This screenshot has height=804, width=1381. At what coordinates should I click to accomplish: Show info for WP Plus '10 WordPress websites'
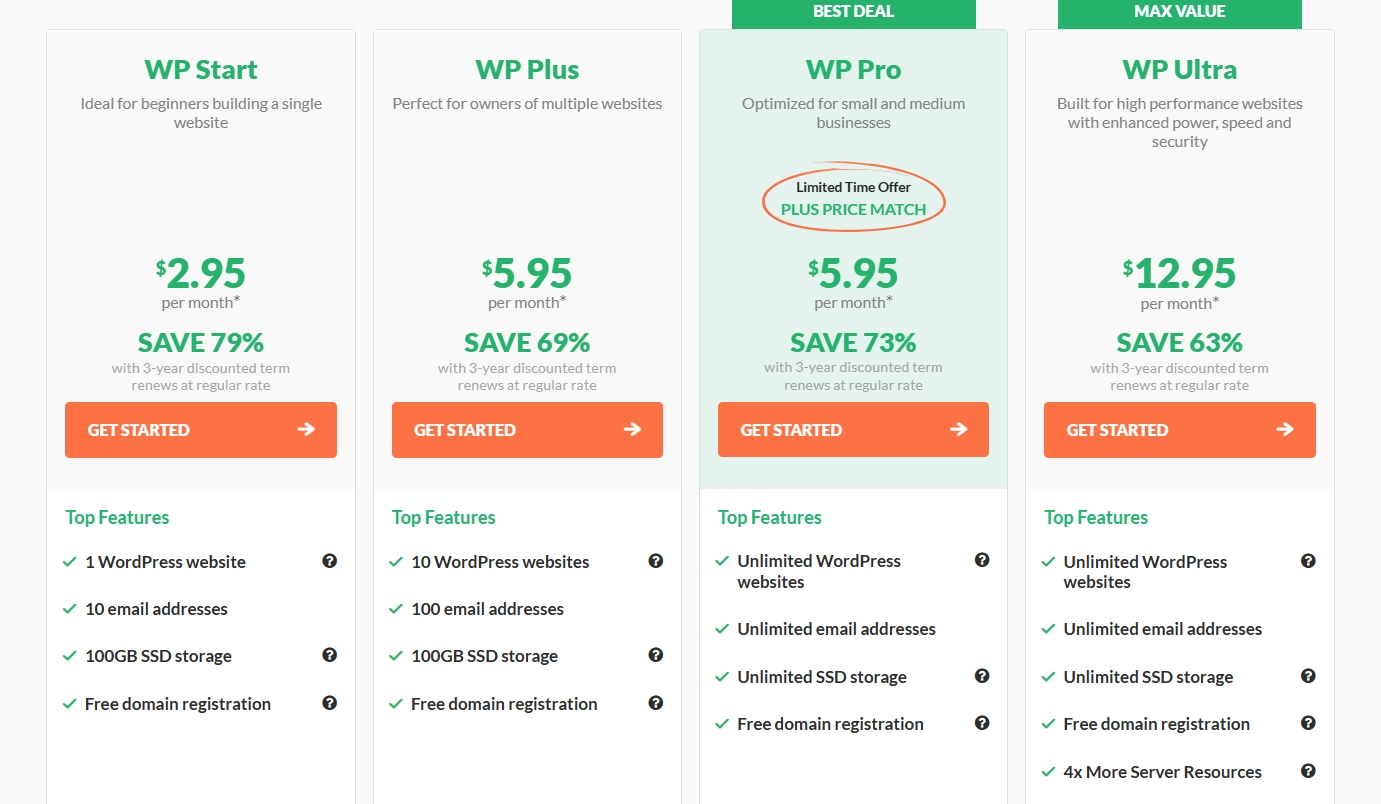(x=655, y=561)
